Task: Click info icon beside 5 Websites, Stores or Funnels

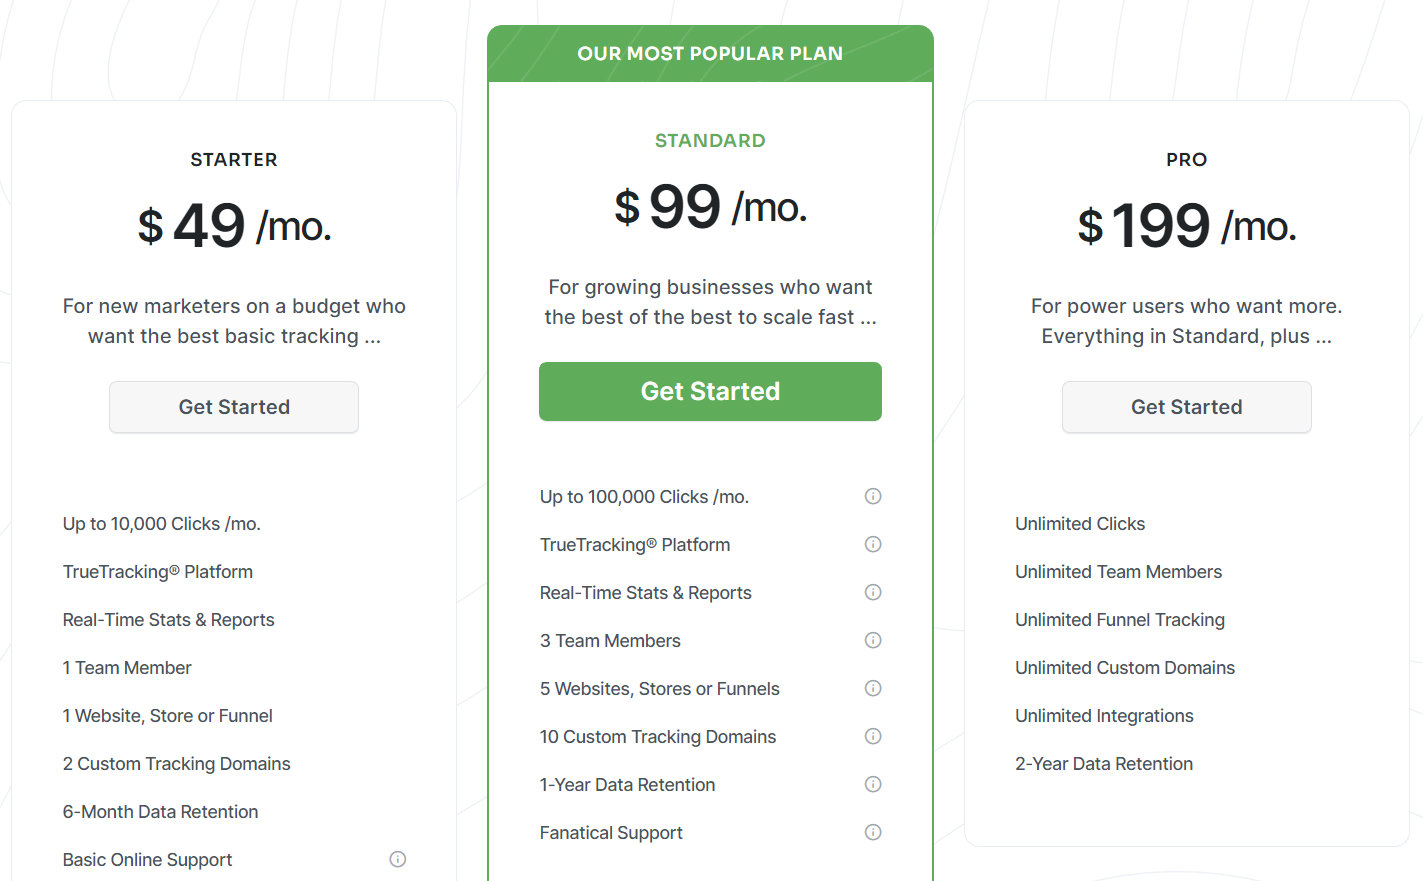Action: pyautogui.click(x=873, y=688)
